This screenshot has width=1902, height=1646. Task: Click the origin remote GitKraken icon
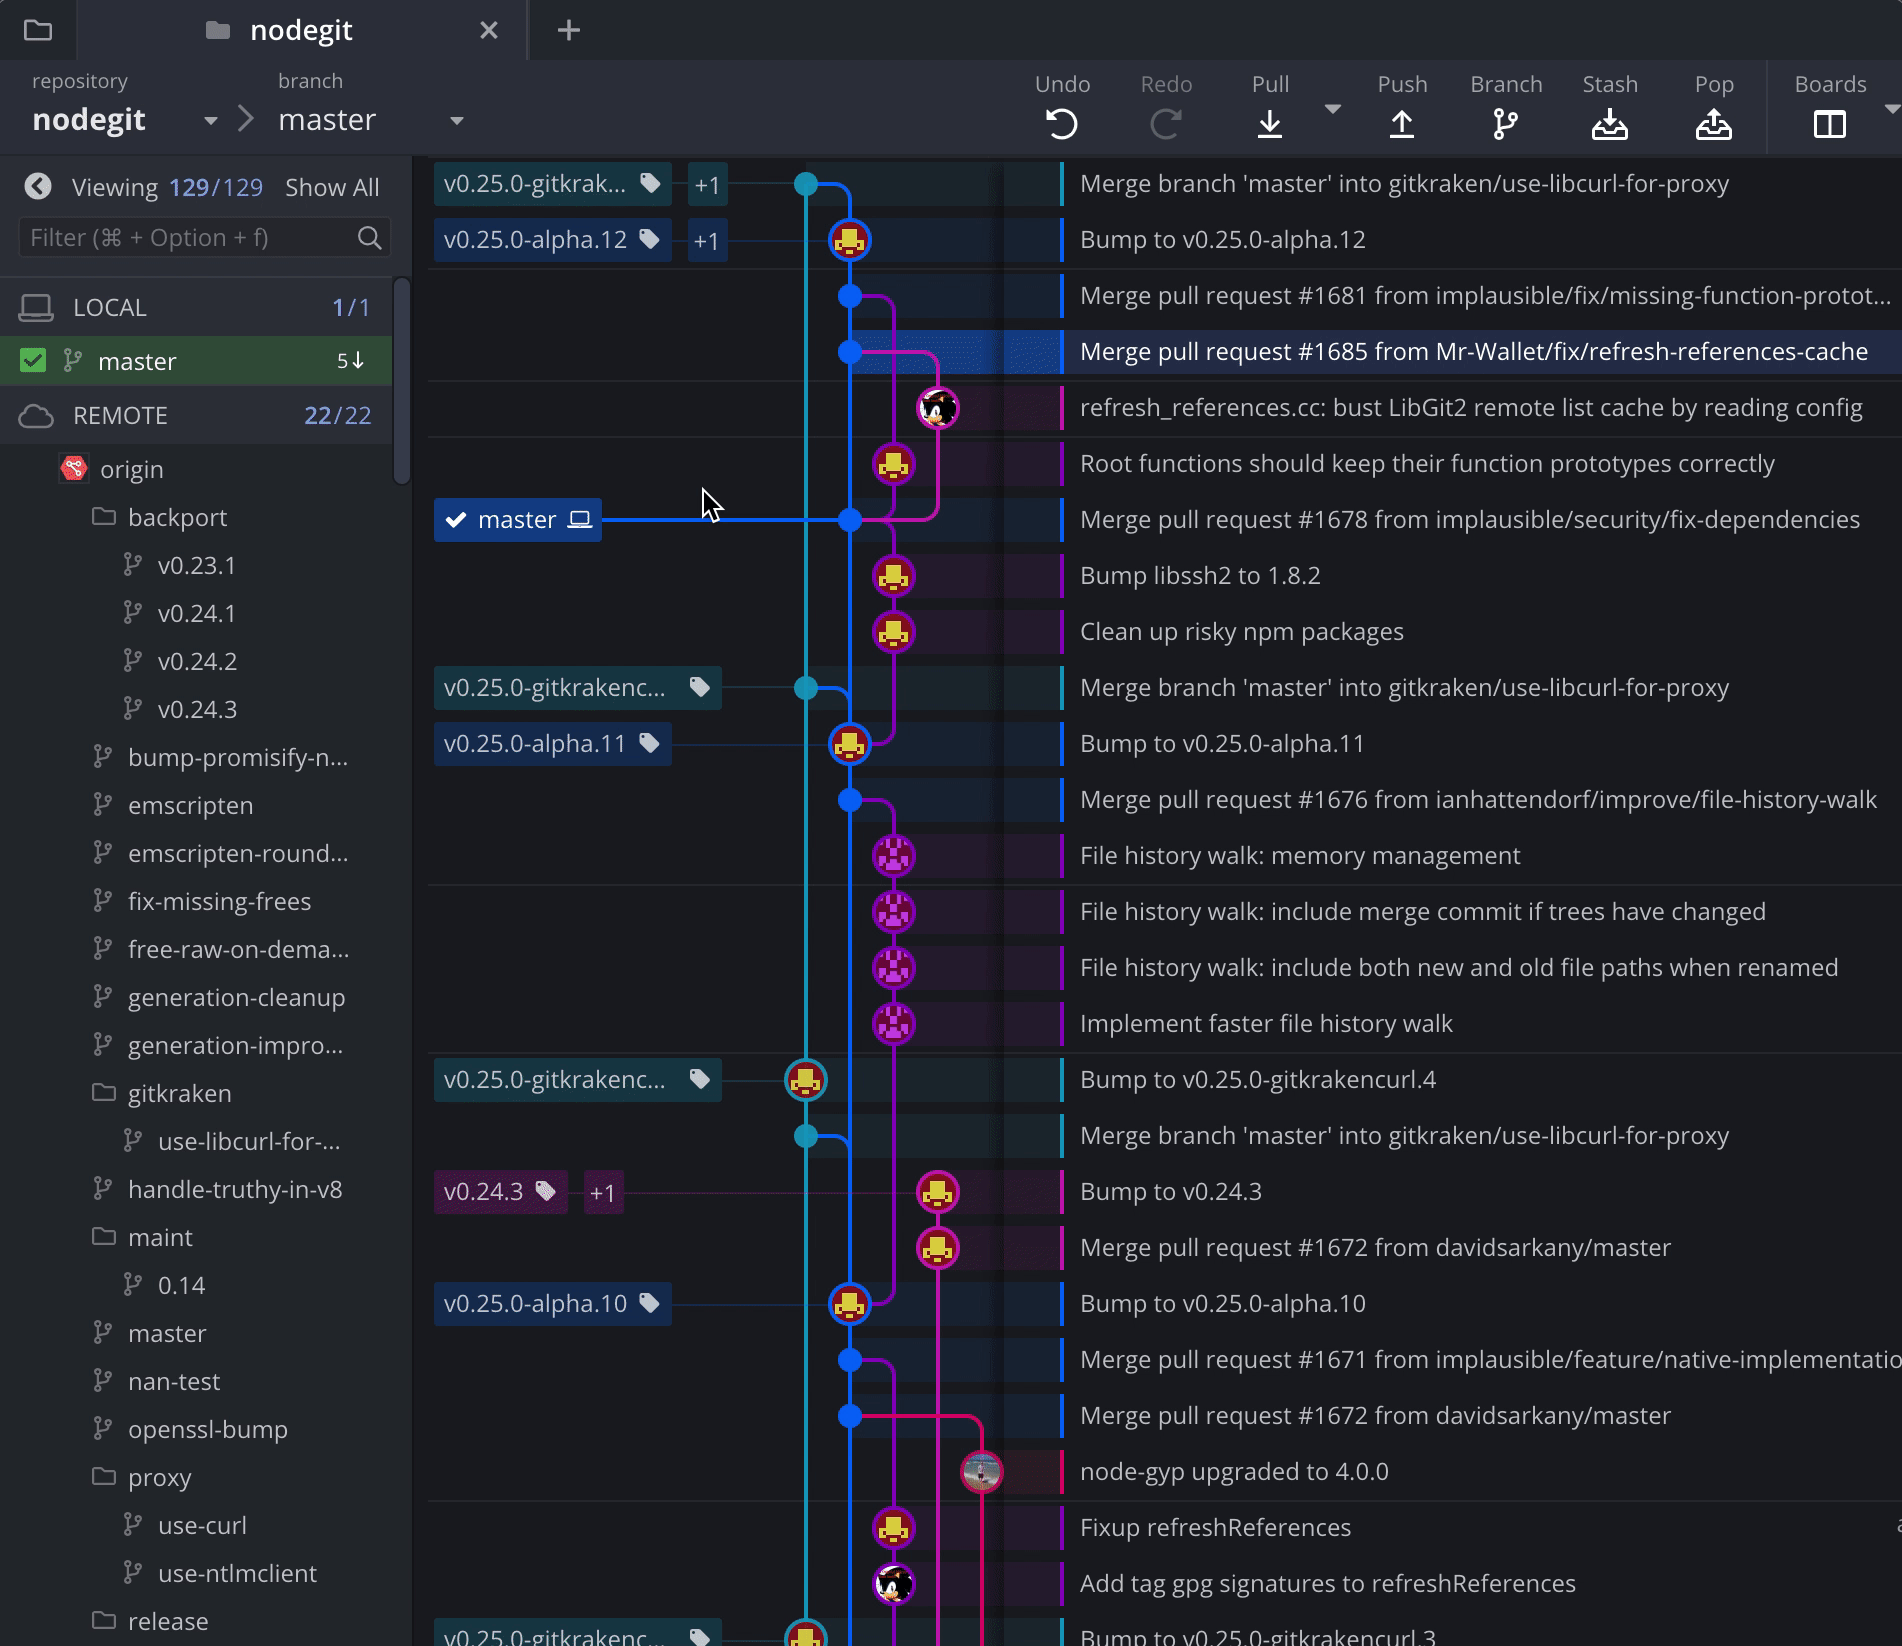[74, 468]
